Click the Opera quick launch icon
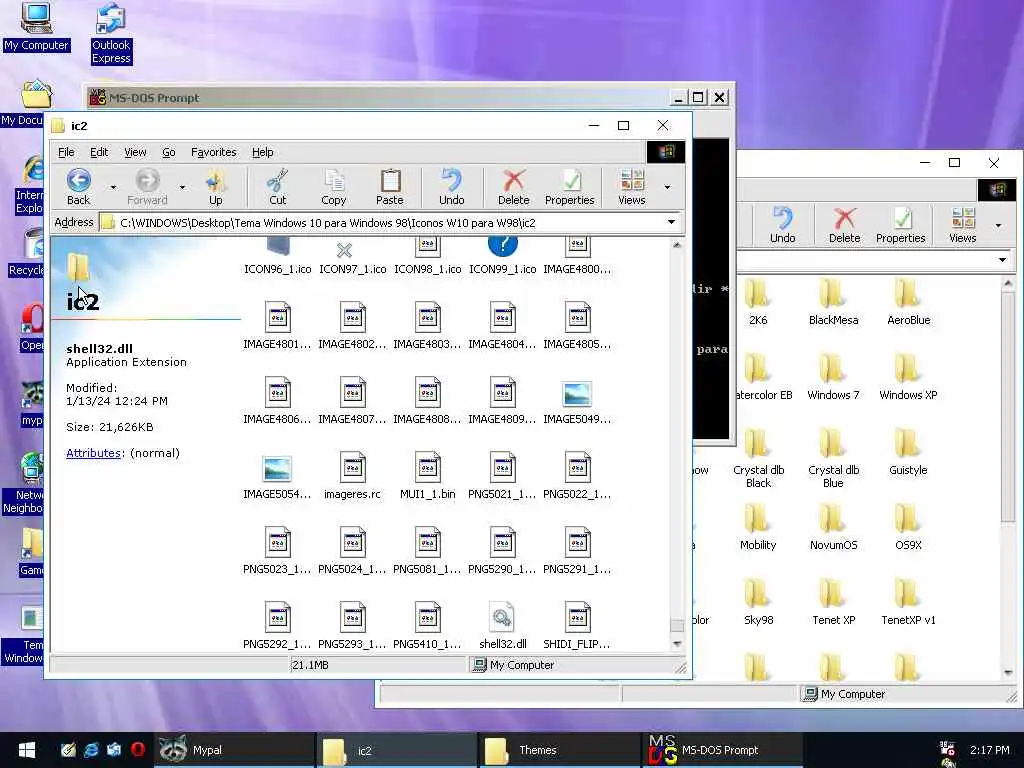This screenshot has width=1024, height=768. click(x=137, y=750)
